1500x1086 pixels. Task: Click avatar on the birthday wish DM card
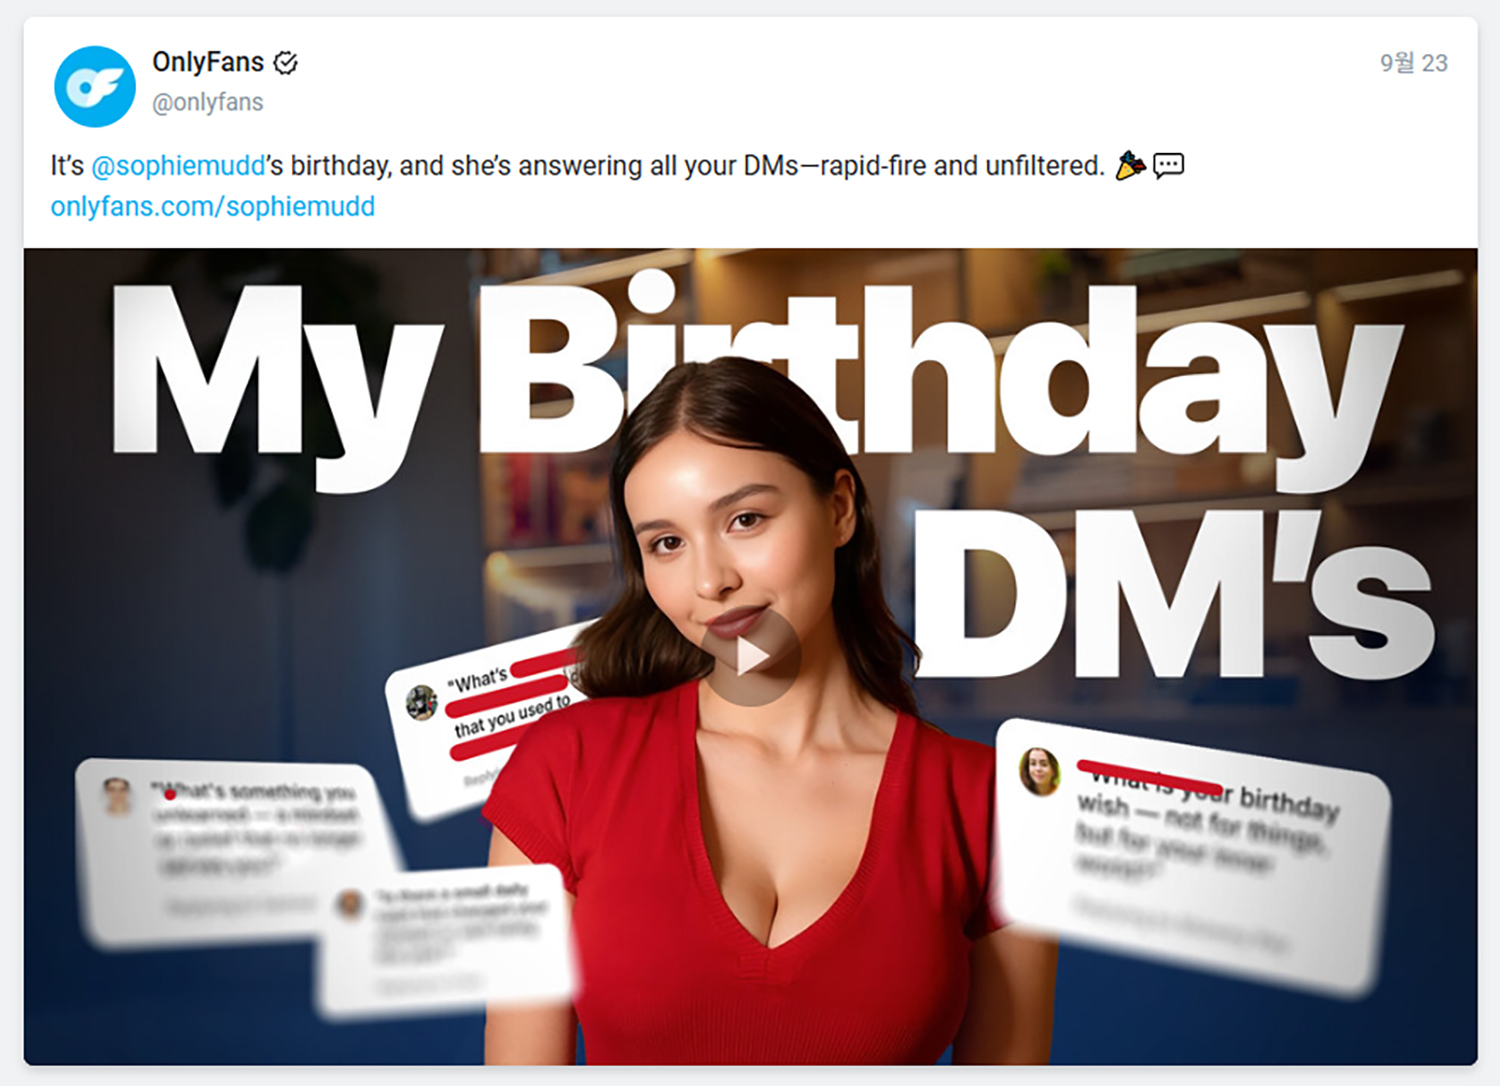[x=1039, y=772]
